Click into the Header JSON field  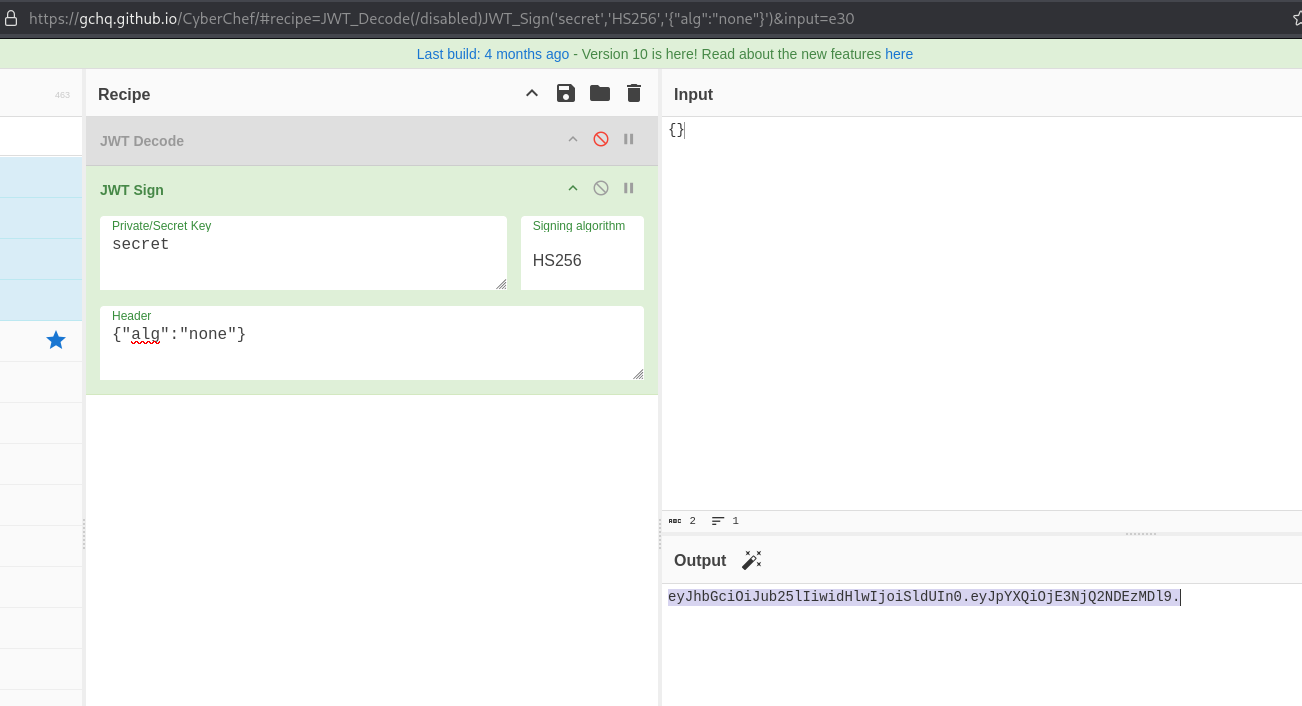pos(370,350)
